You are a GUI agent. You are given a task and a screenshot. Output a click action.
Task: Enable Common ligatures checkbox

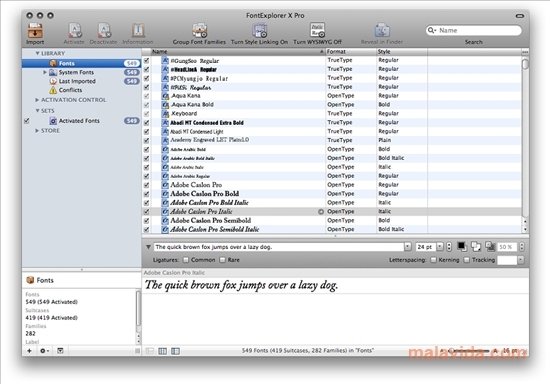tap(186, 260)
